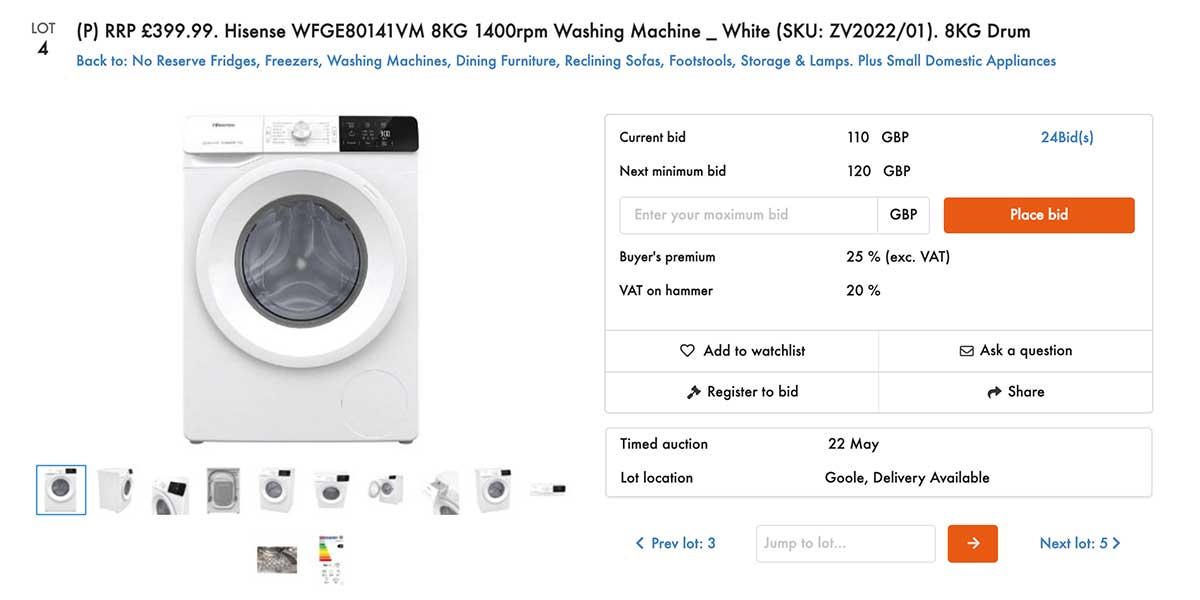Click the right chevron beside Next lot: 5
The width and height of the screenshot is (1200, 600).
point(1116,543)
